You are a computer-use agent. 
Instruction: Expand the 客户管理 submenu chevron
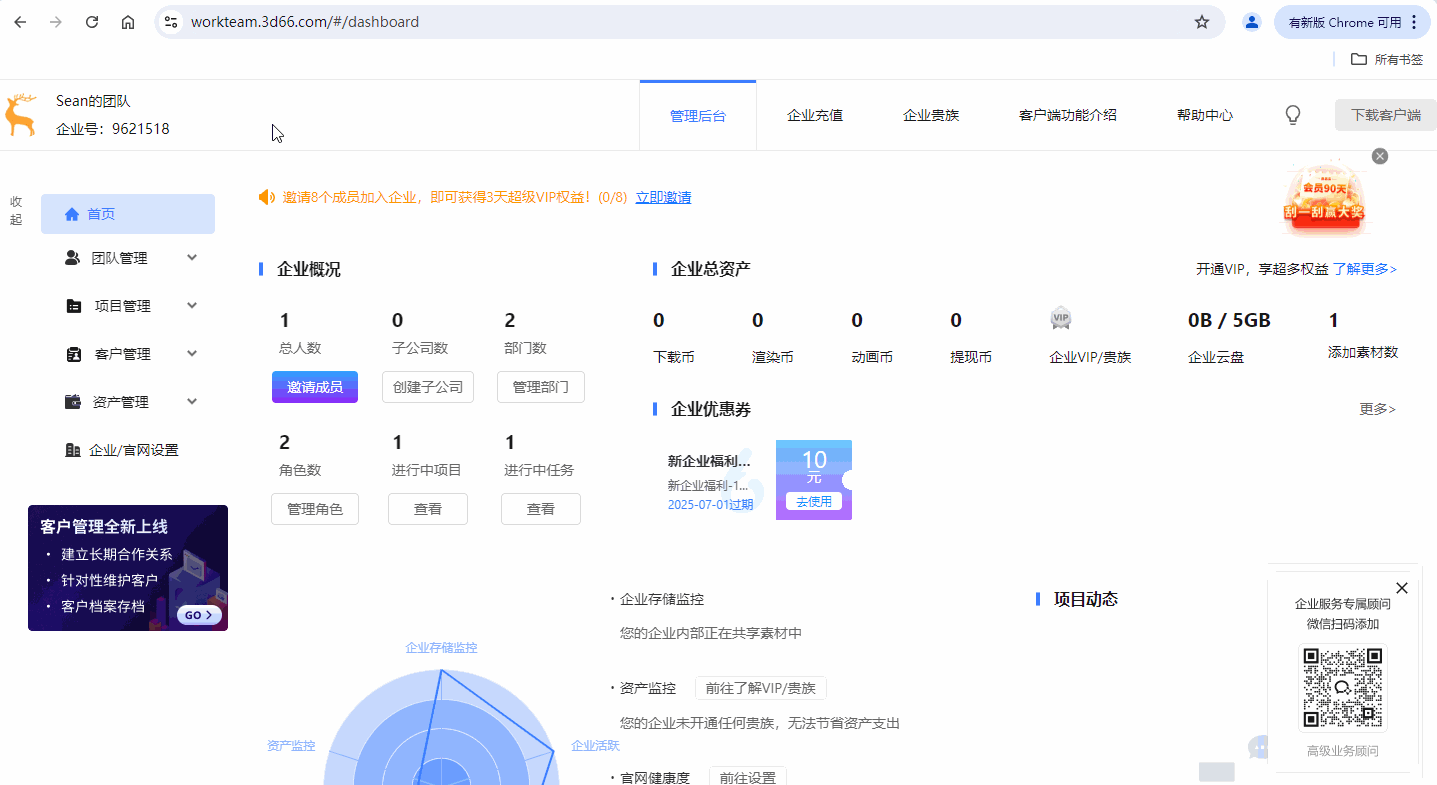192,353
